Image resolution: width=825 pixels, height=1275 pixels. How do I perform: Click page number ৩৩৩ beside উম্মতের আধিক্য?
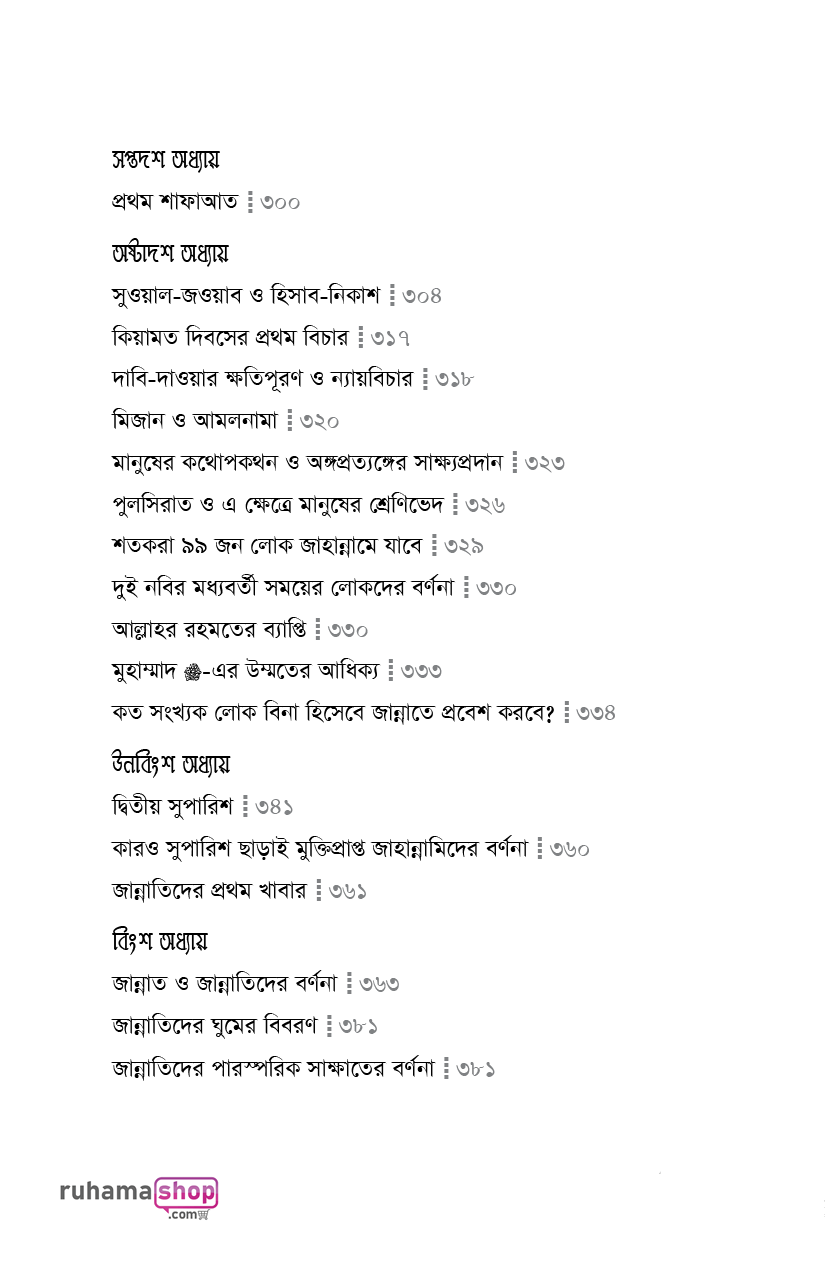(422, 671)
